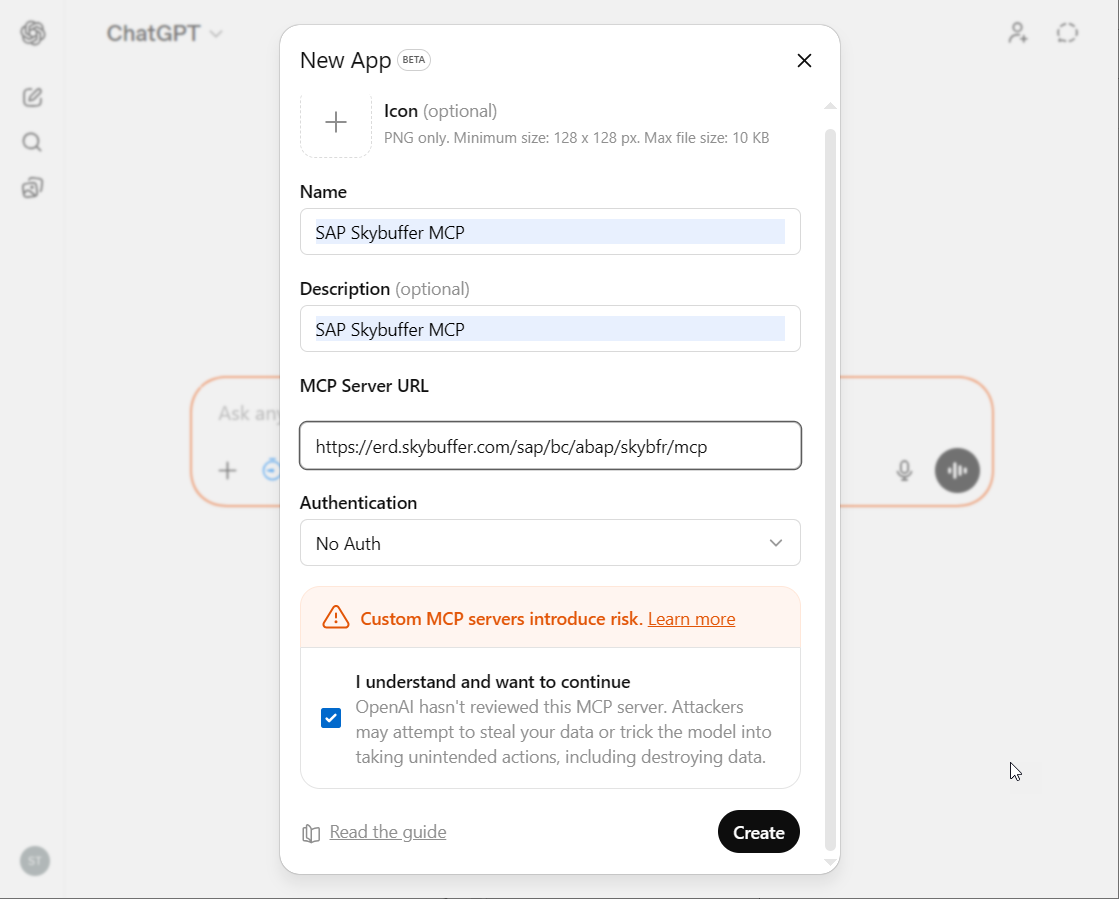Click the temporary chat dashed circle icon
This screenshot has width=1119, height=899.
1067,33
